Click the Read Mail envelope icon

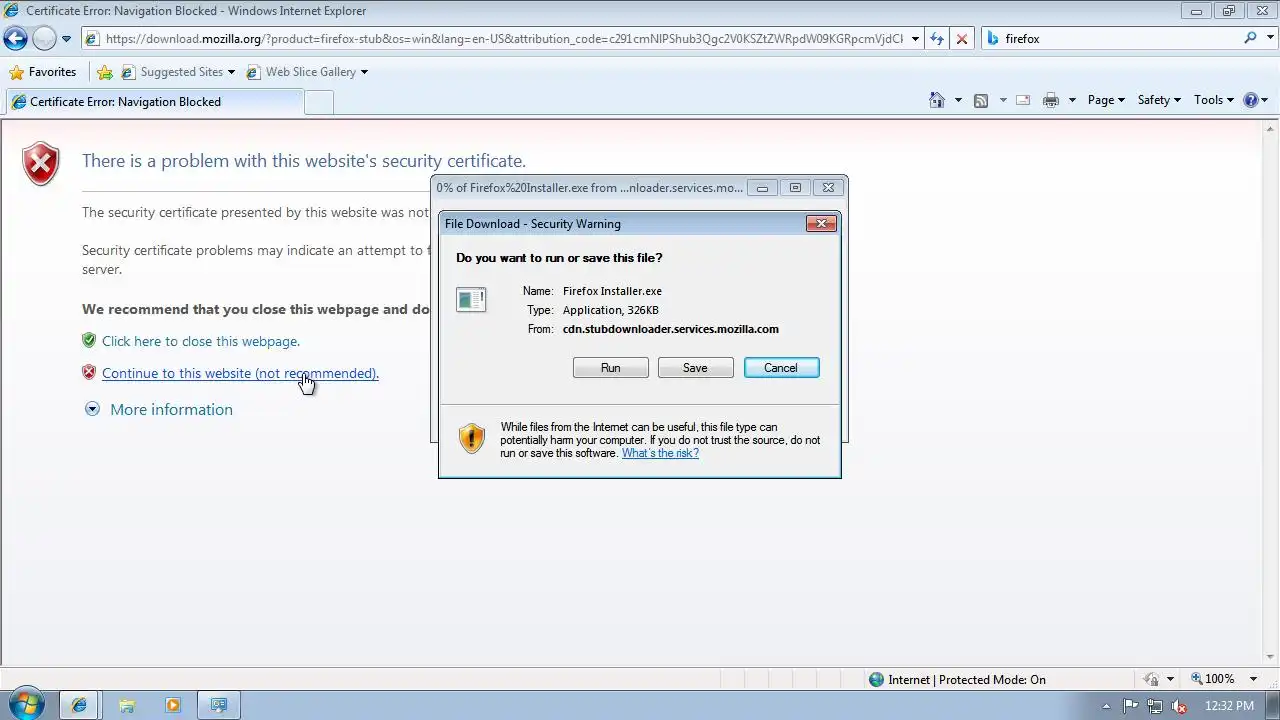(x=1023, y=100)
